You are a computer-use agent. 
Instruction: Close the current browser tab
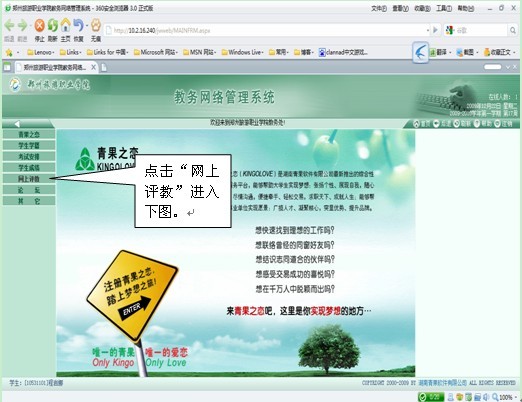(94, 67)
